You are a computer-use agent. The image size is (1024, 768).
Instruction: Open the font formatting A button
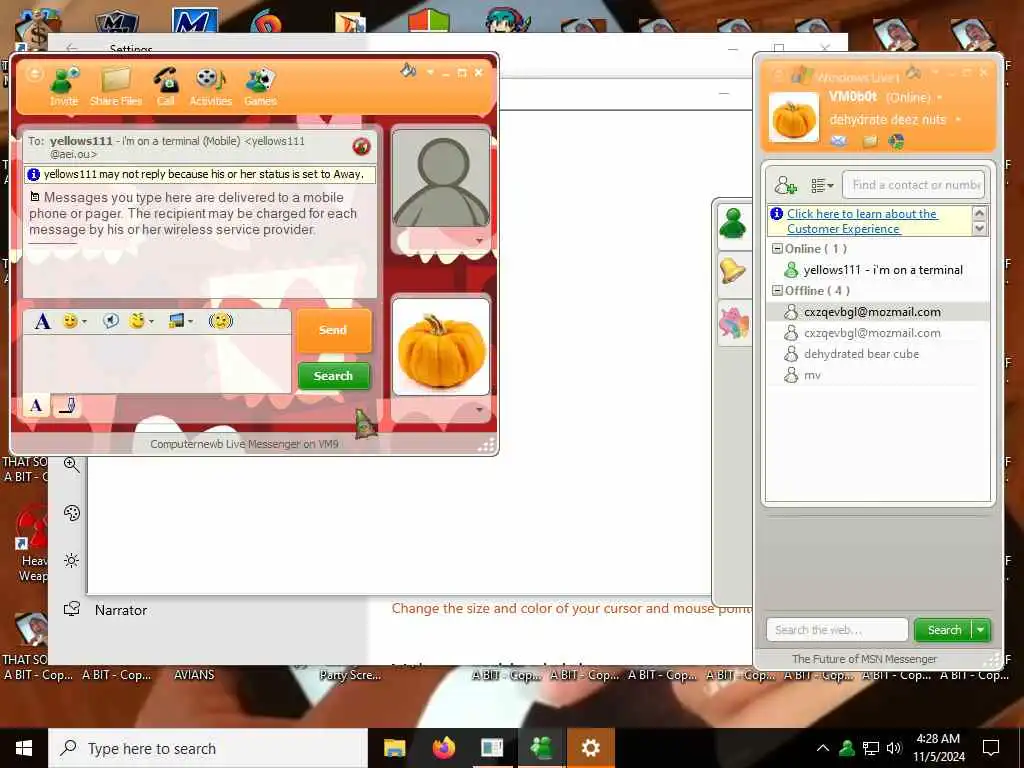(x=42, y=321)
